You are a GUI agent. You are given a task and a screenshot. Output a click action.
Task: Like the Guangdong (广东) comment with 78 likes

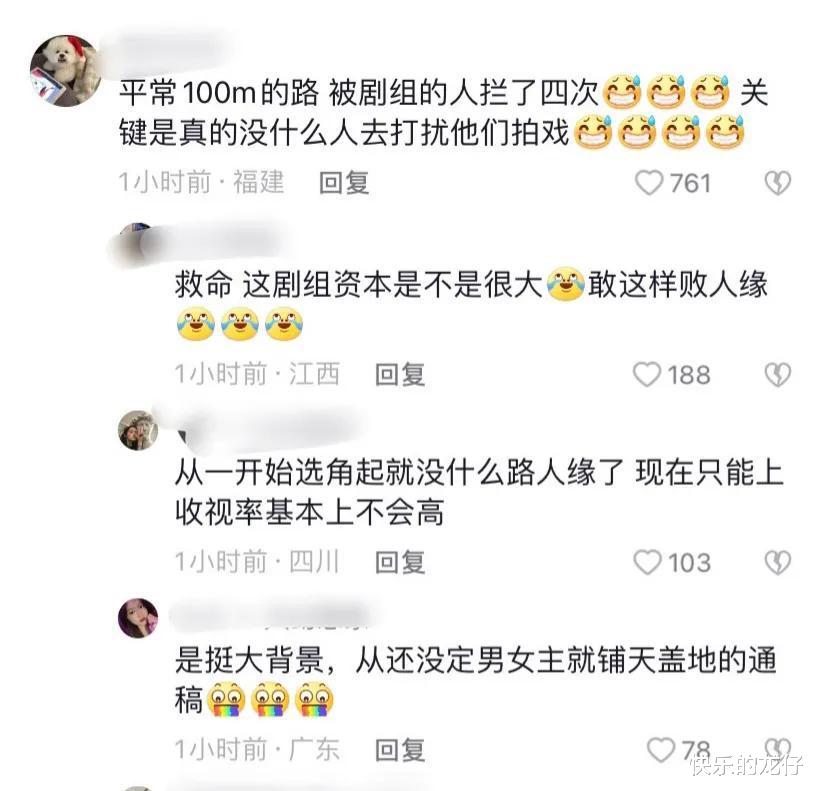pos(661,750)
